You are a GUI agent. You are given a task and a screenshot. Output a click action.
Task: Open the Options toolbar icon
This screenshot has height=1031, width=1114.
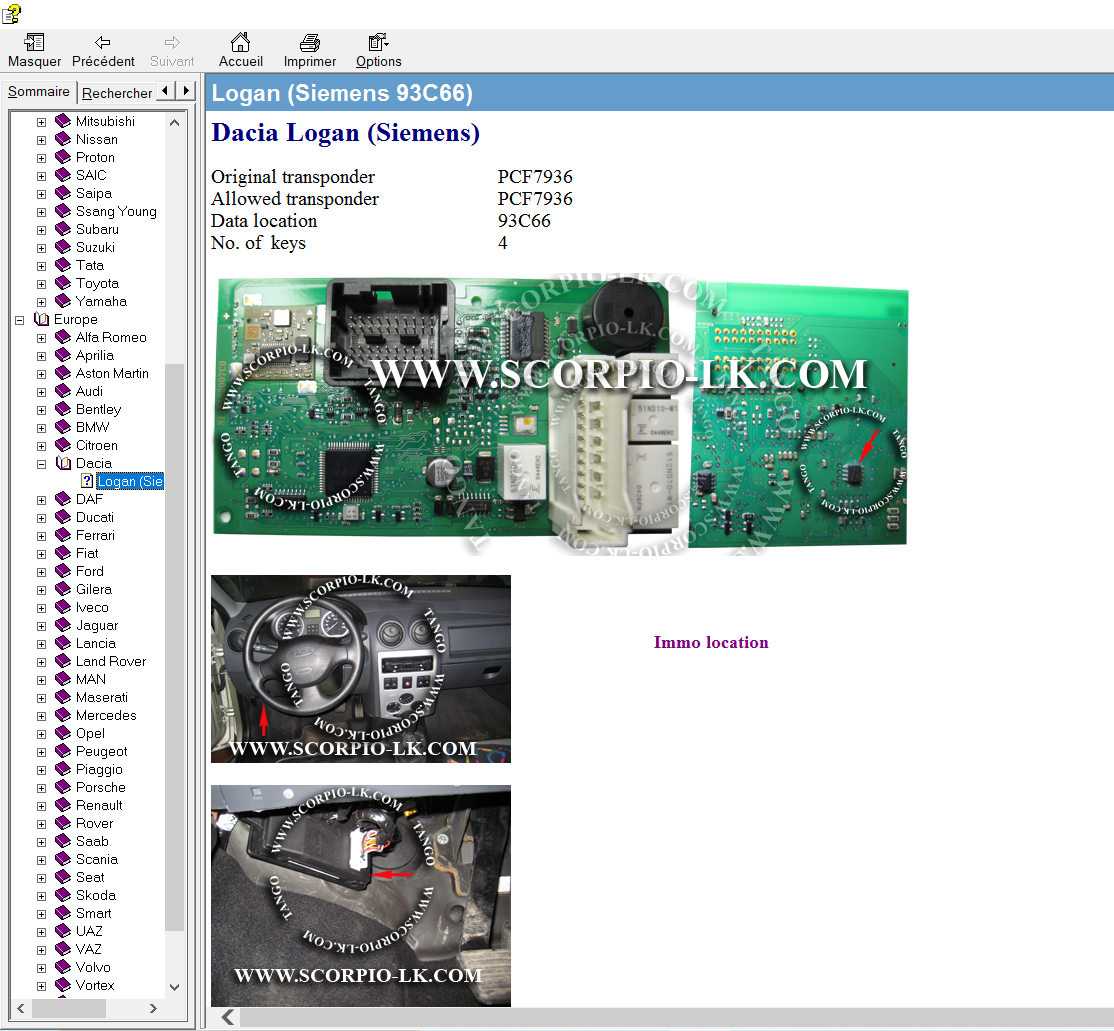click(x=378, y=43)
